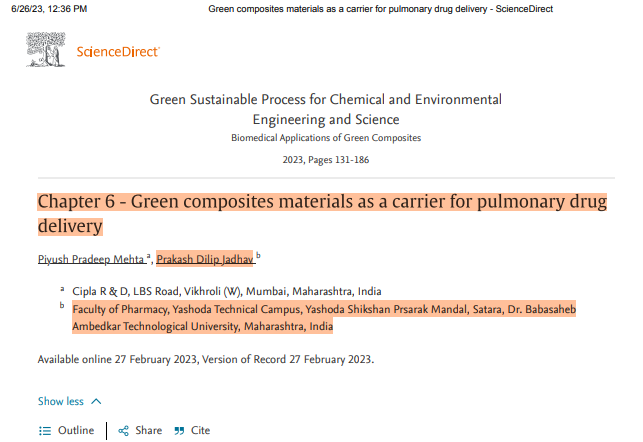Click superscript b next to Jadhav
643x442 pixels.
(x=258, y=255)
